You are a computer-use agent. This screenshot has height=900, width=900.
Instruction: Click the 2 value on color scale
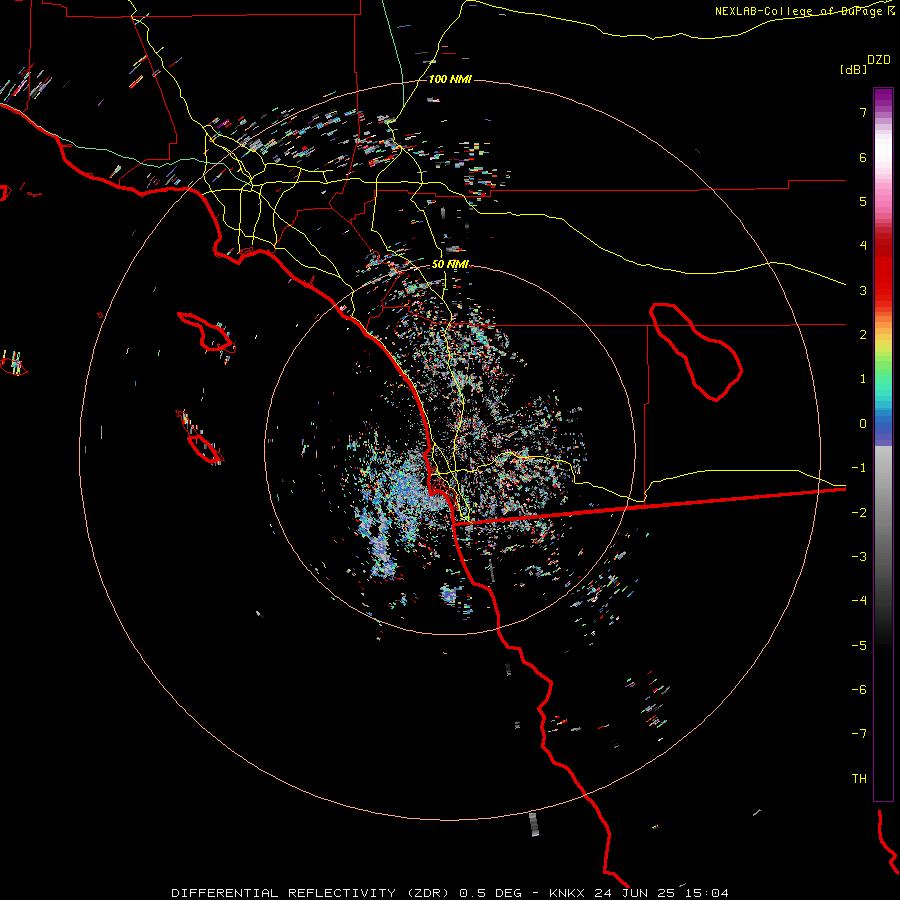coord(863,335)
